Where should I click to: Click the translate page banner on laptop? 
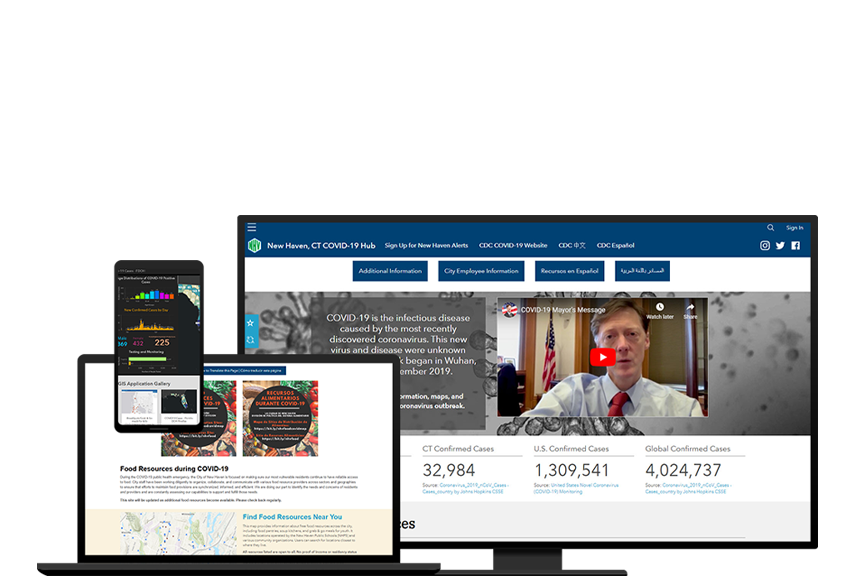tap(245, 370)
